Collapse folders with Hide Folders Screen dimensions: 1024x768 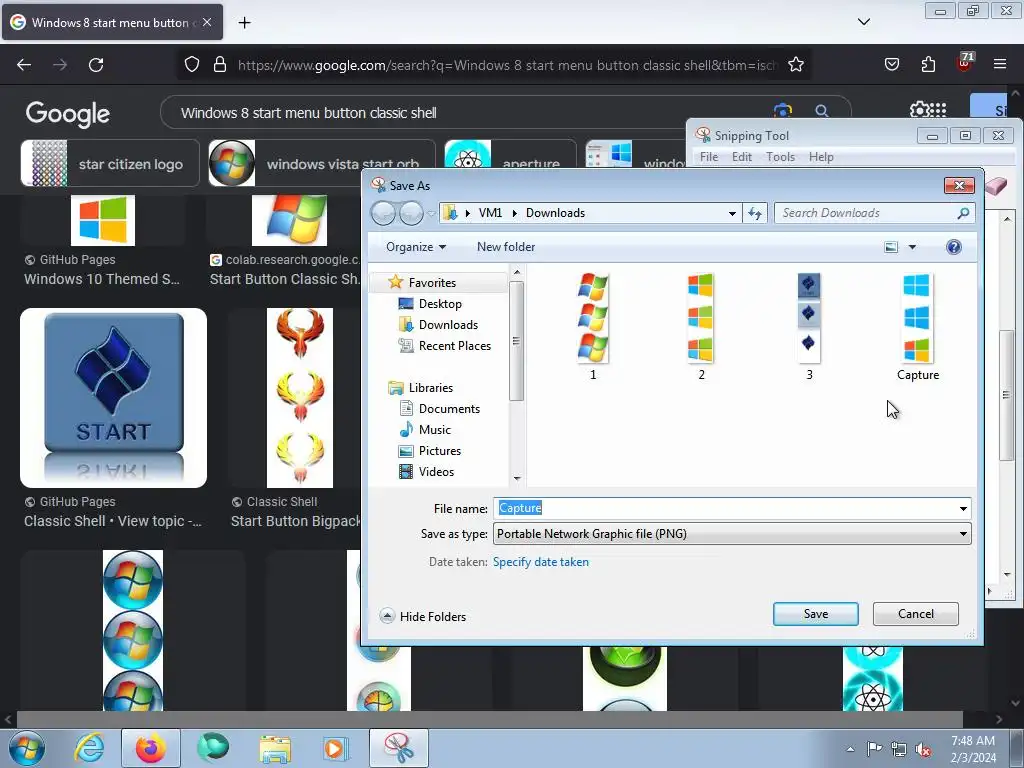[x=423, y=616]
